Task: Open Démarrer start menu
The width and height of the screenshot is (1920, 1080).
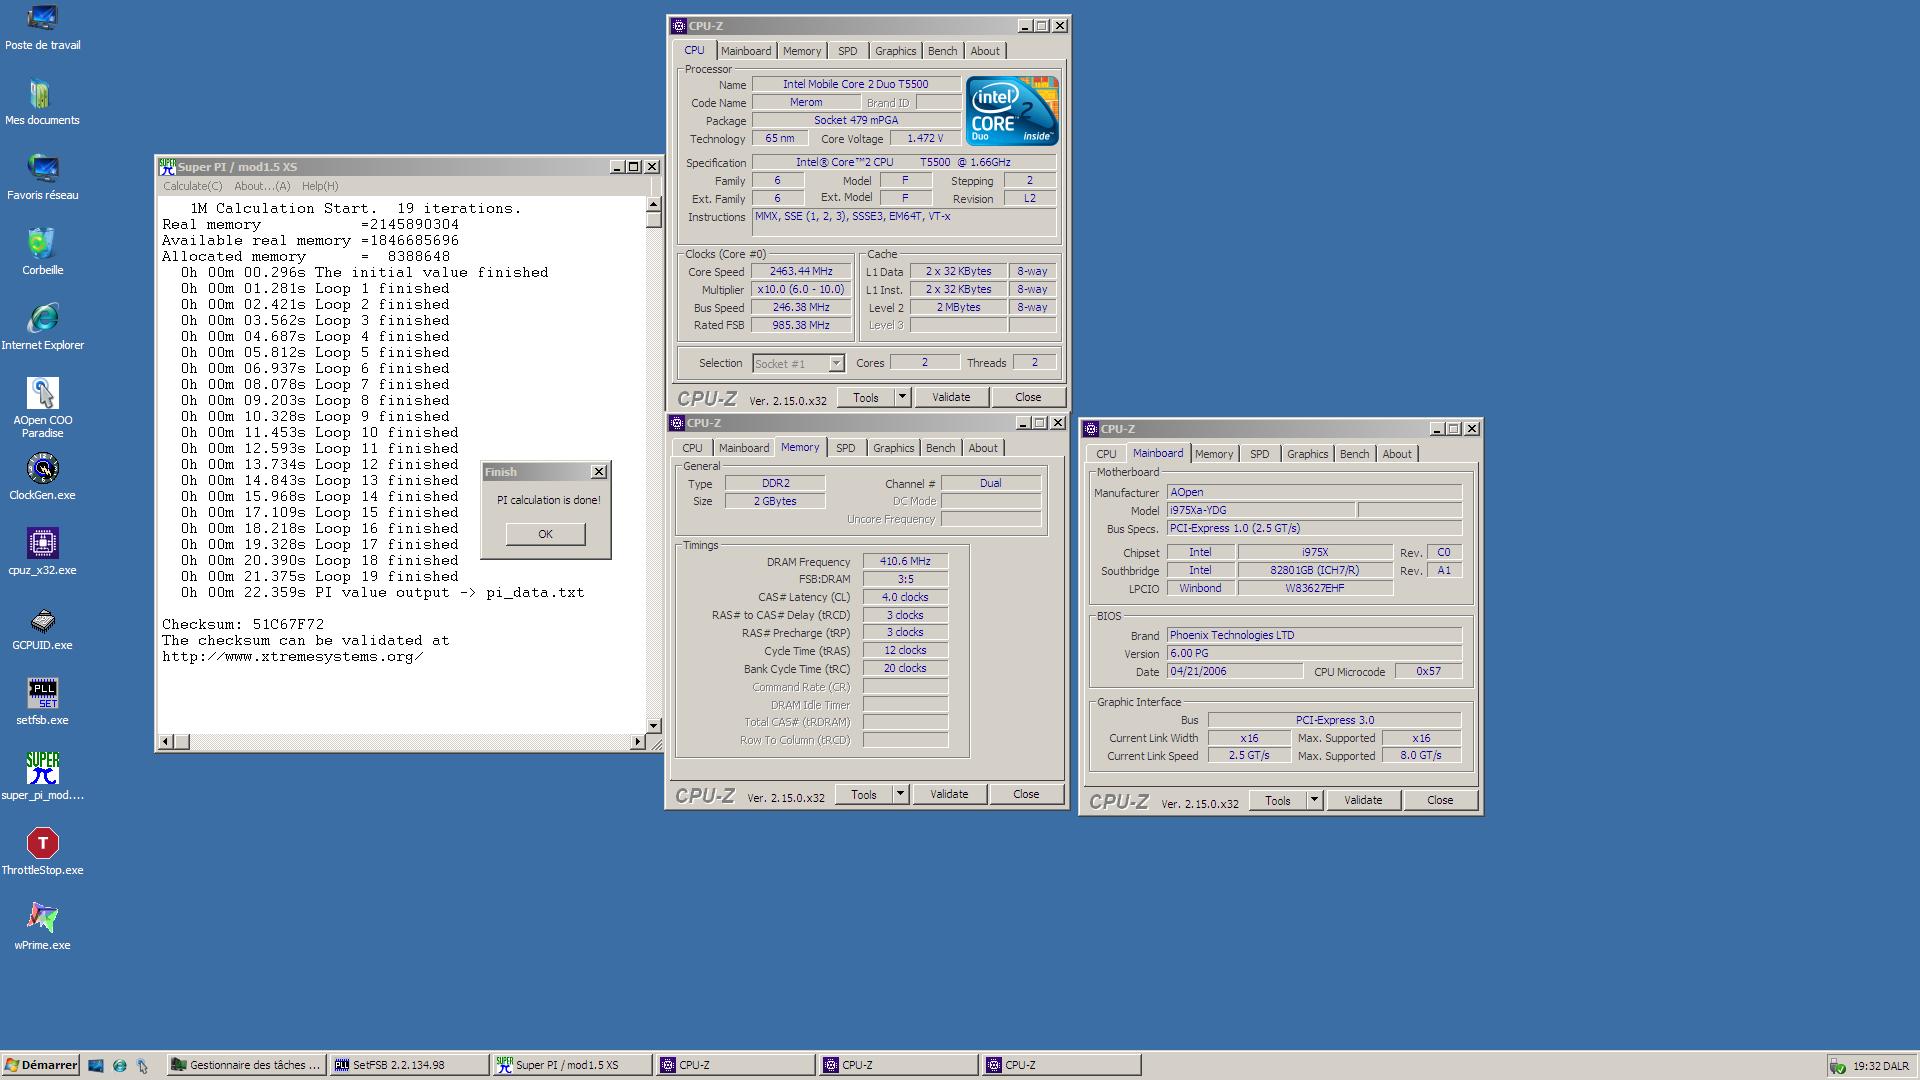Action: (x=41, y=1065)
